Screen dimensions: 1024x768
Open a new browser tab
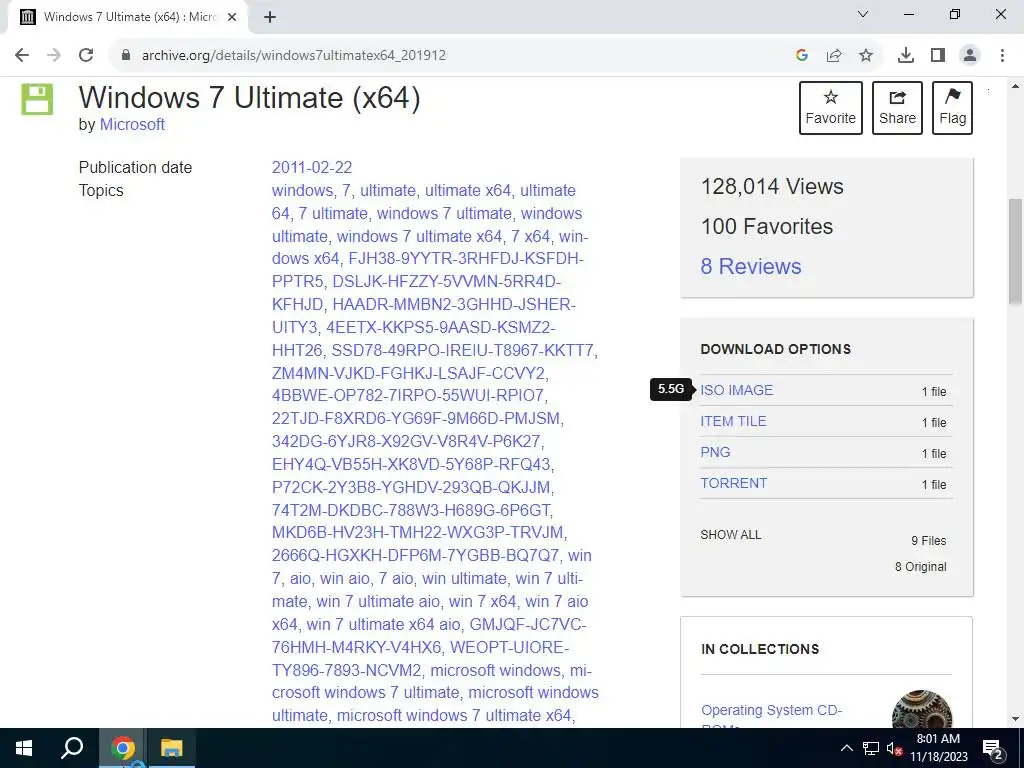270,17
